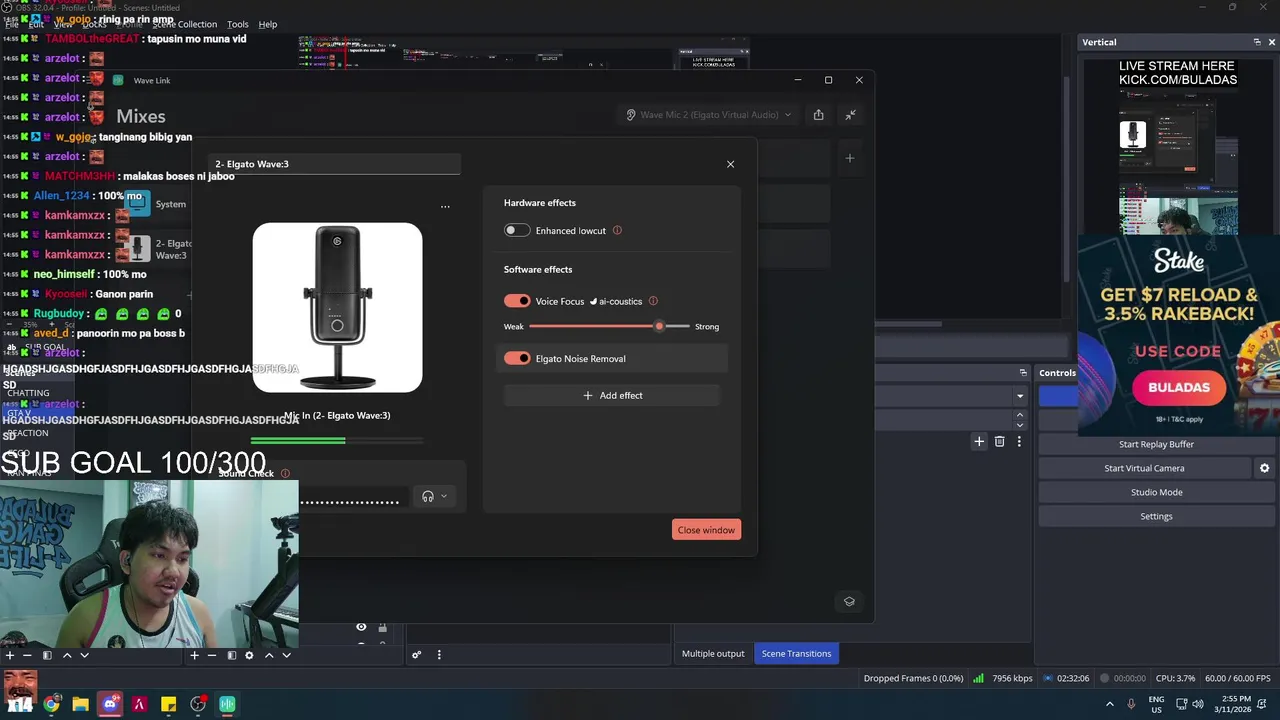Click the Voice Focus strength slider
This screenshot has height=720, width=1280.
609,327
